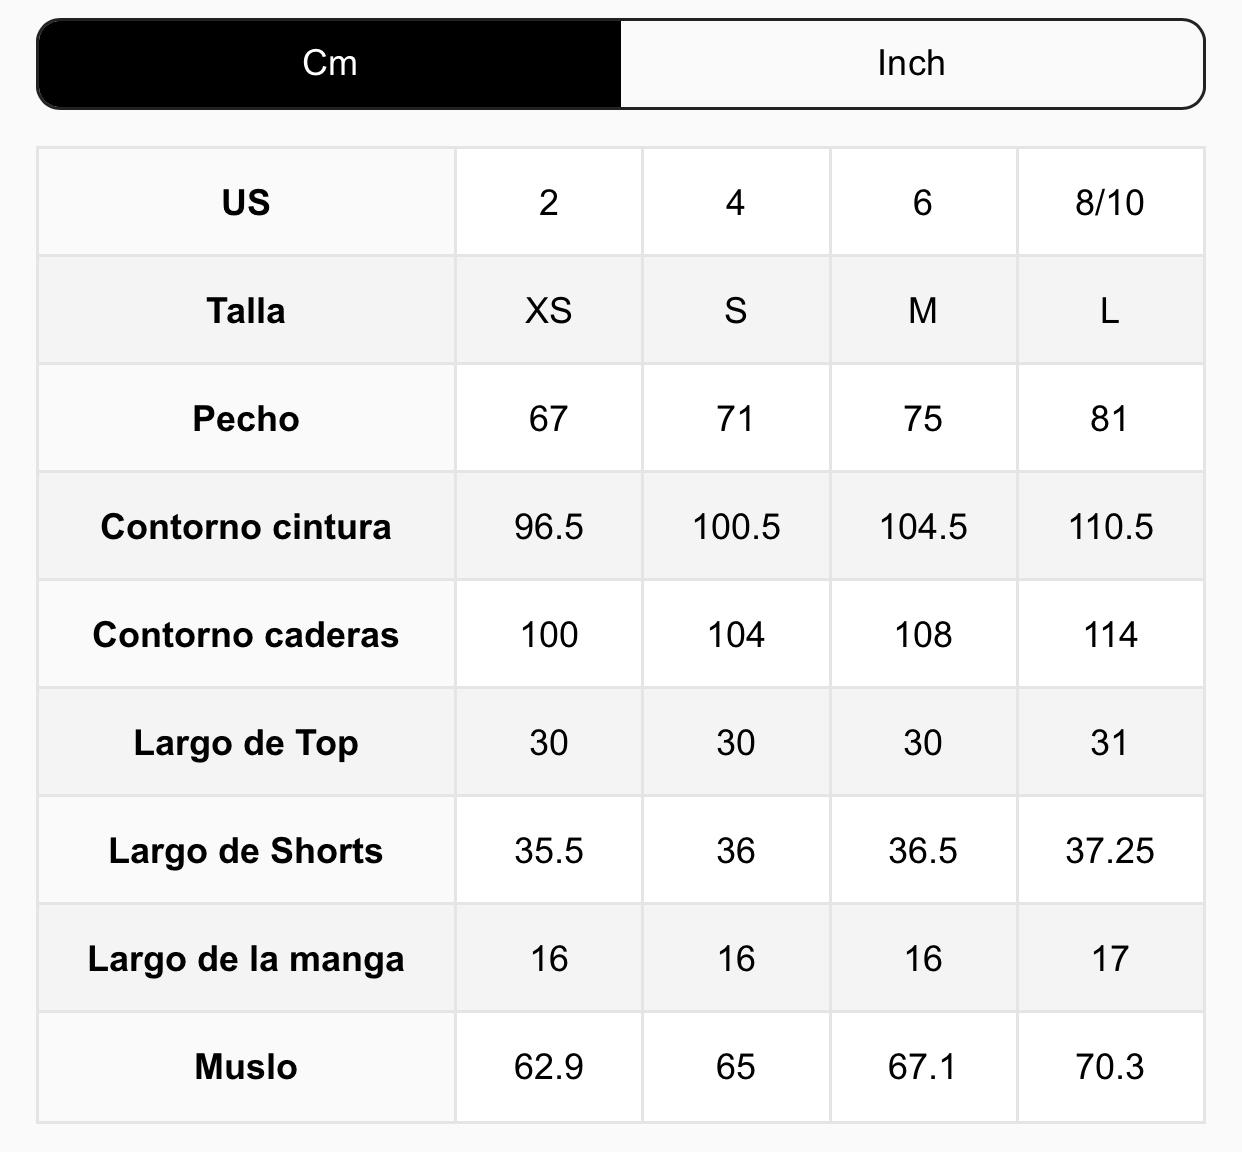1242x1152 pixels.
Task: Click the 81 chest measurement value
Action: point(1110,418)
